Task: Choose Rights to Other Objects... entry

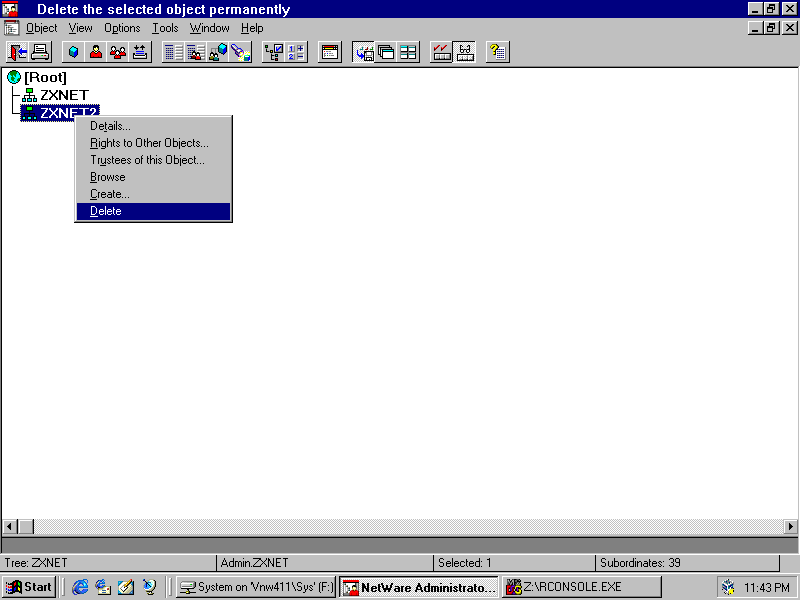Action: (153, 143)
